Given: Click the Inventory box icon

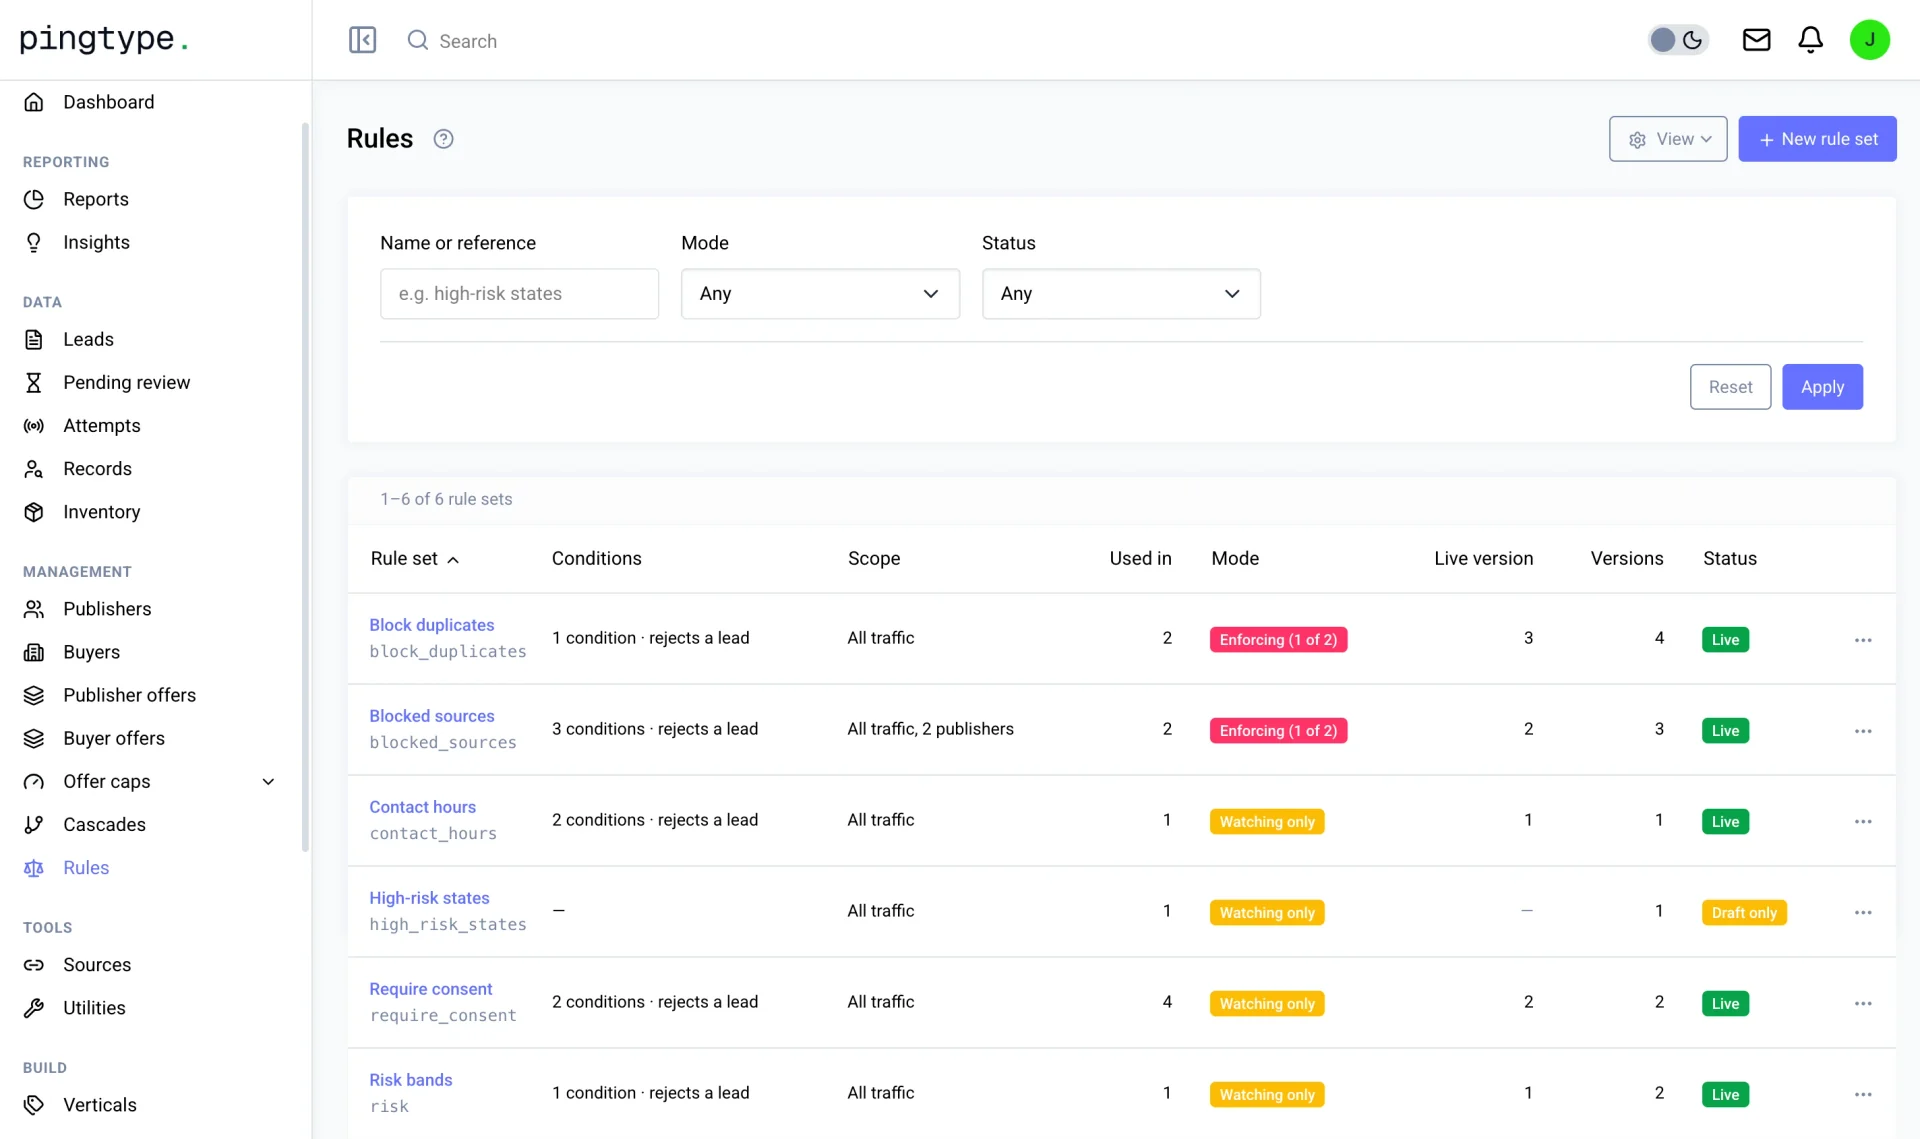Looking at the screenshot, I should click(x=34, y=511).
